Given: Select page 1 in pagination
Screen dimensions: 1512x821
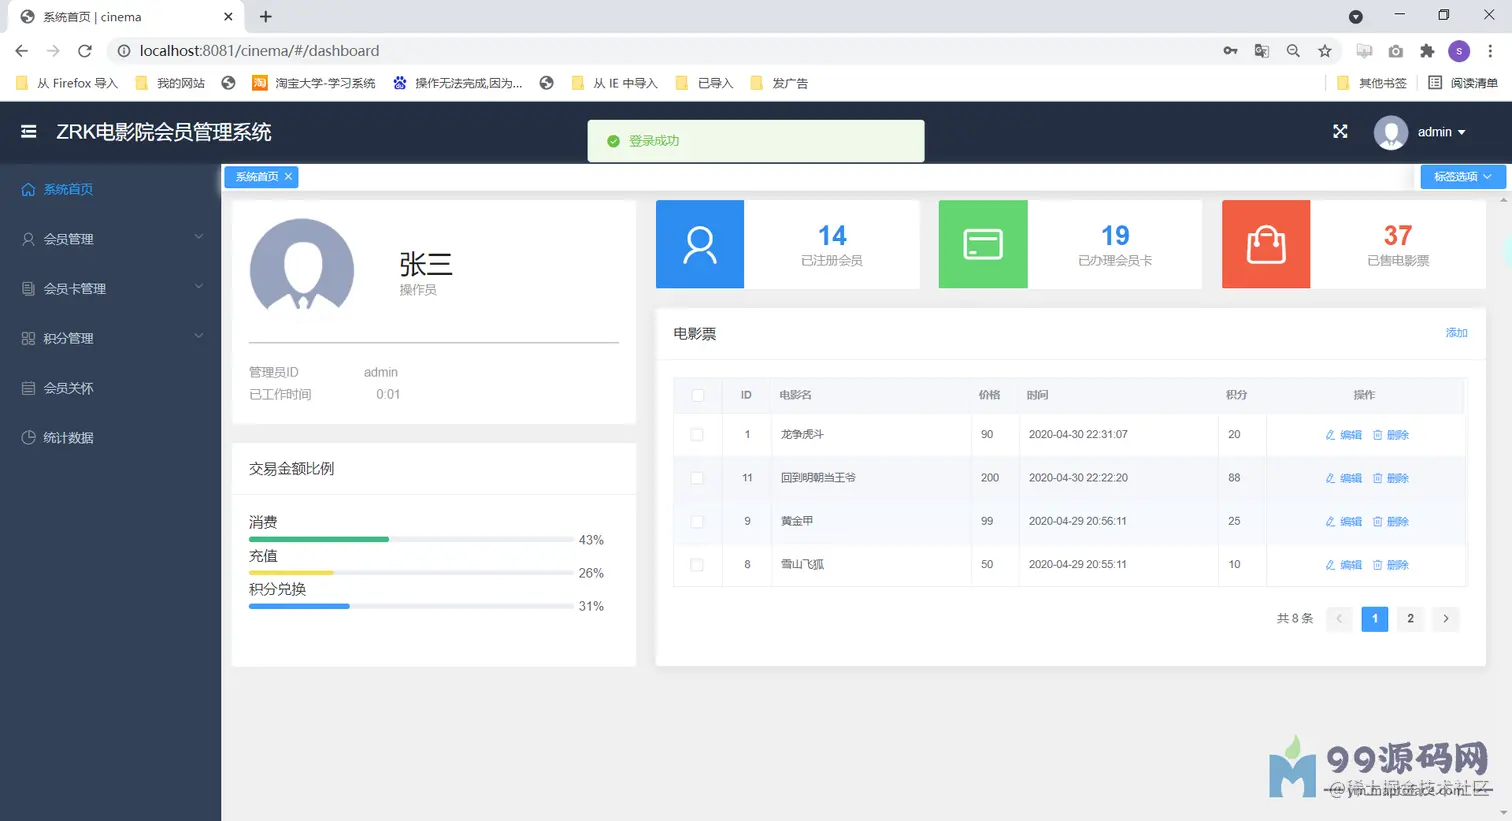Looking at the screenshot, I should pos(1375,619).
